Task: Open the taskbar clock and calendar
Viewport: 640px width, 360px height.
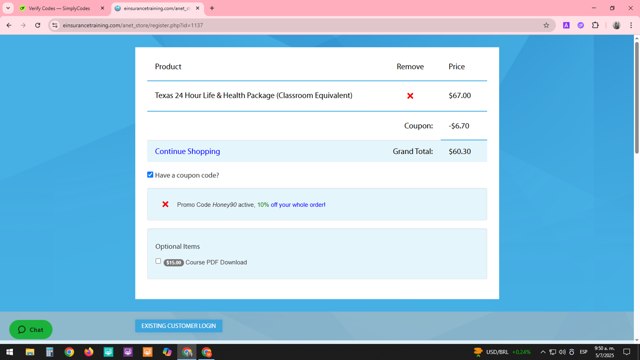Action: click(x=604, y=352)
